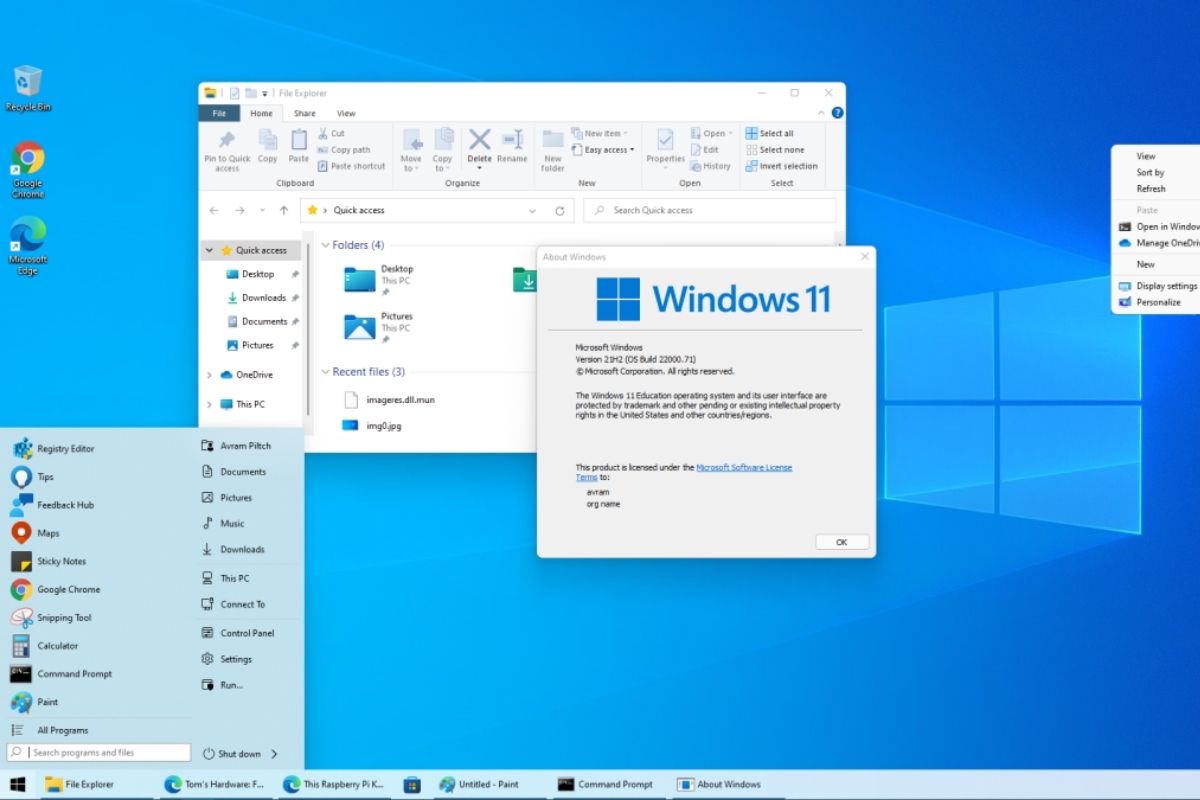Screen dimensions: 1200x800
Task: Open New item dropdown in ribbon
Action: pos(599,133)
